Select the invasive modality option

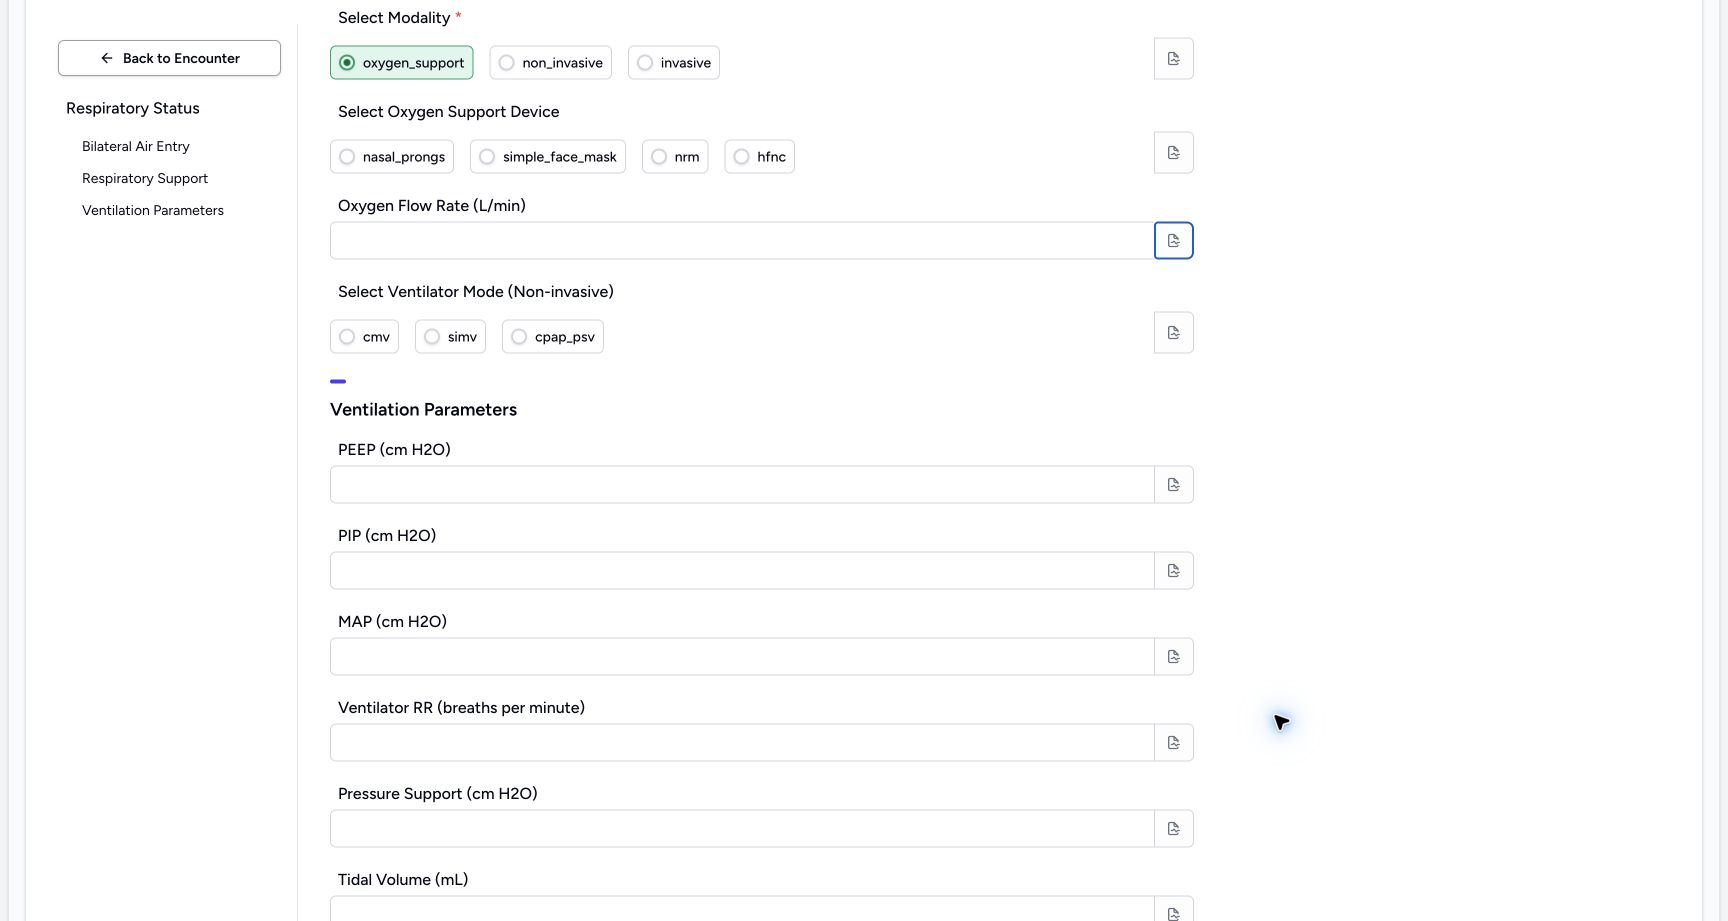coord(674,63)
